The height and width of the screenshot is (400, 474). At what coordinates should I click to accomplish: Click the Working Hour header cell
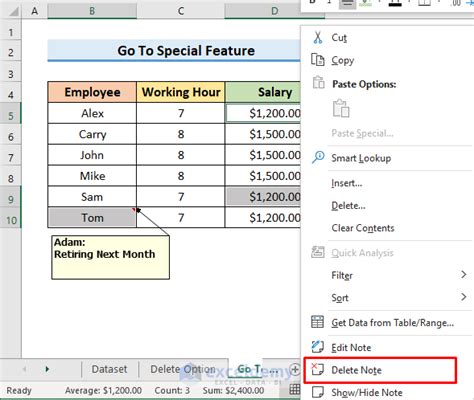click(181, 92)
